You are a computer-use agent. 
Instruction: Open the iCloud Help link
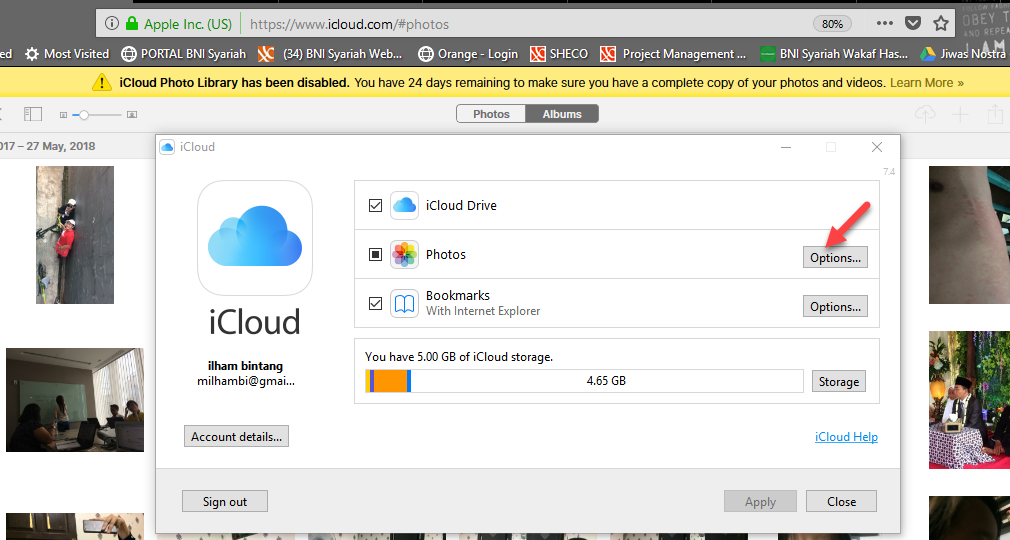click(x=846, y=436)
